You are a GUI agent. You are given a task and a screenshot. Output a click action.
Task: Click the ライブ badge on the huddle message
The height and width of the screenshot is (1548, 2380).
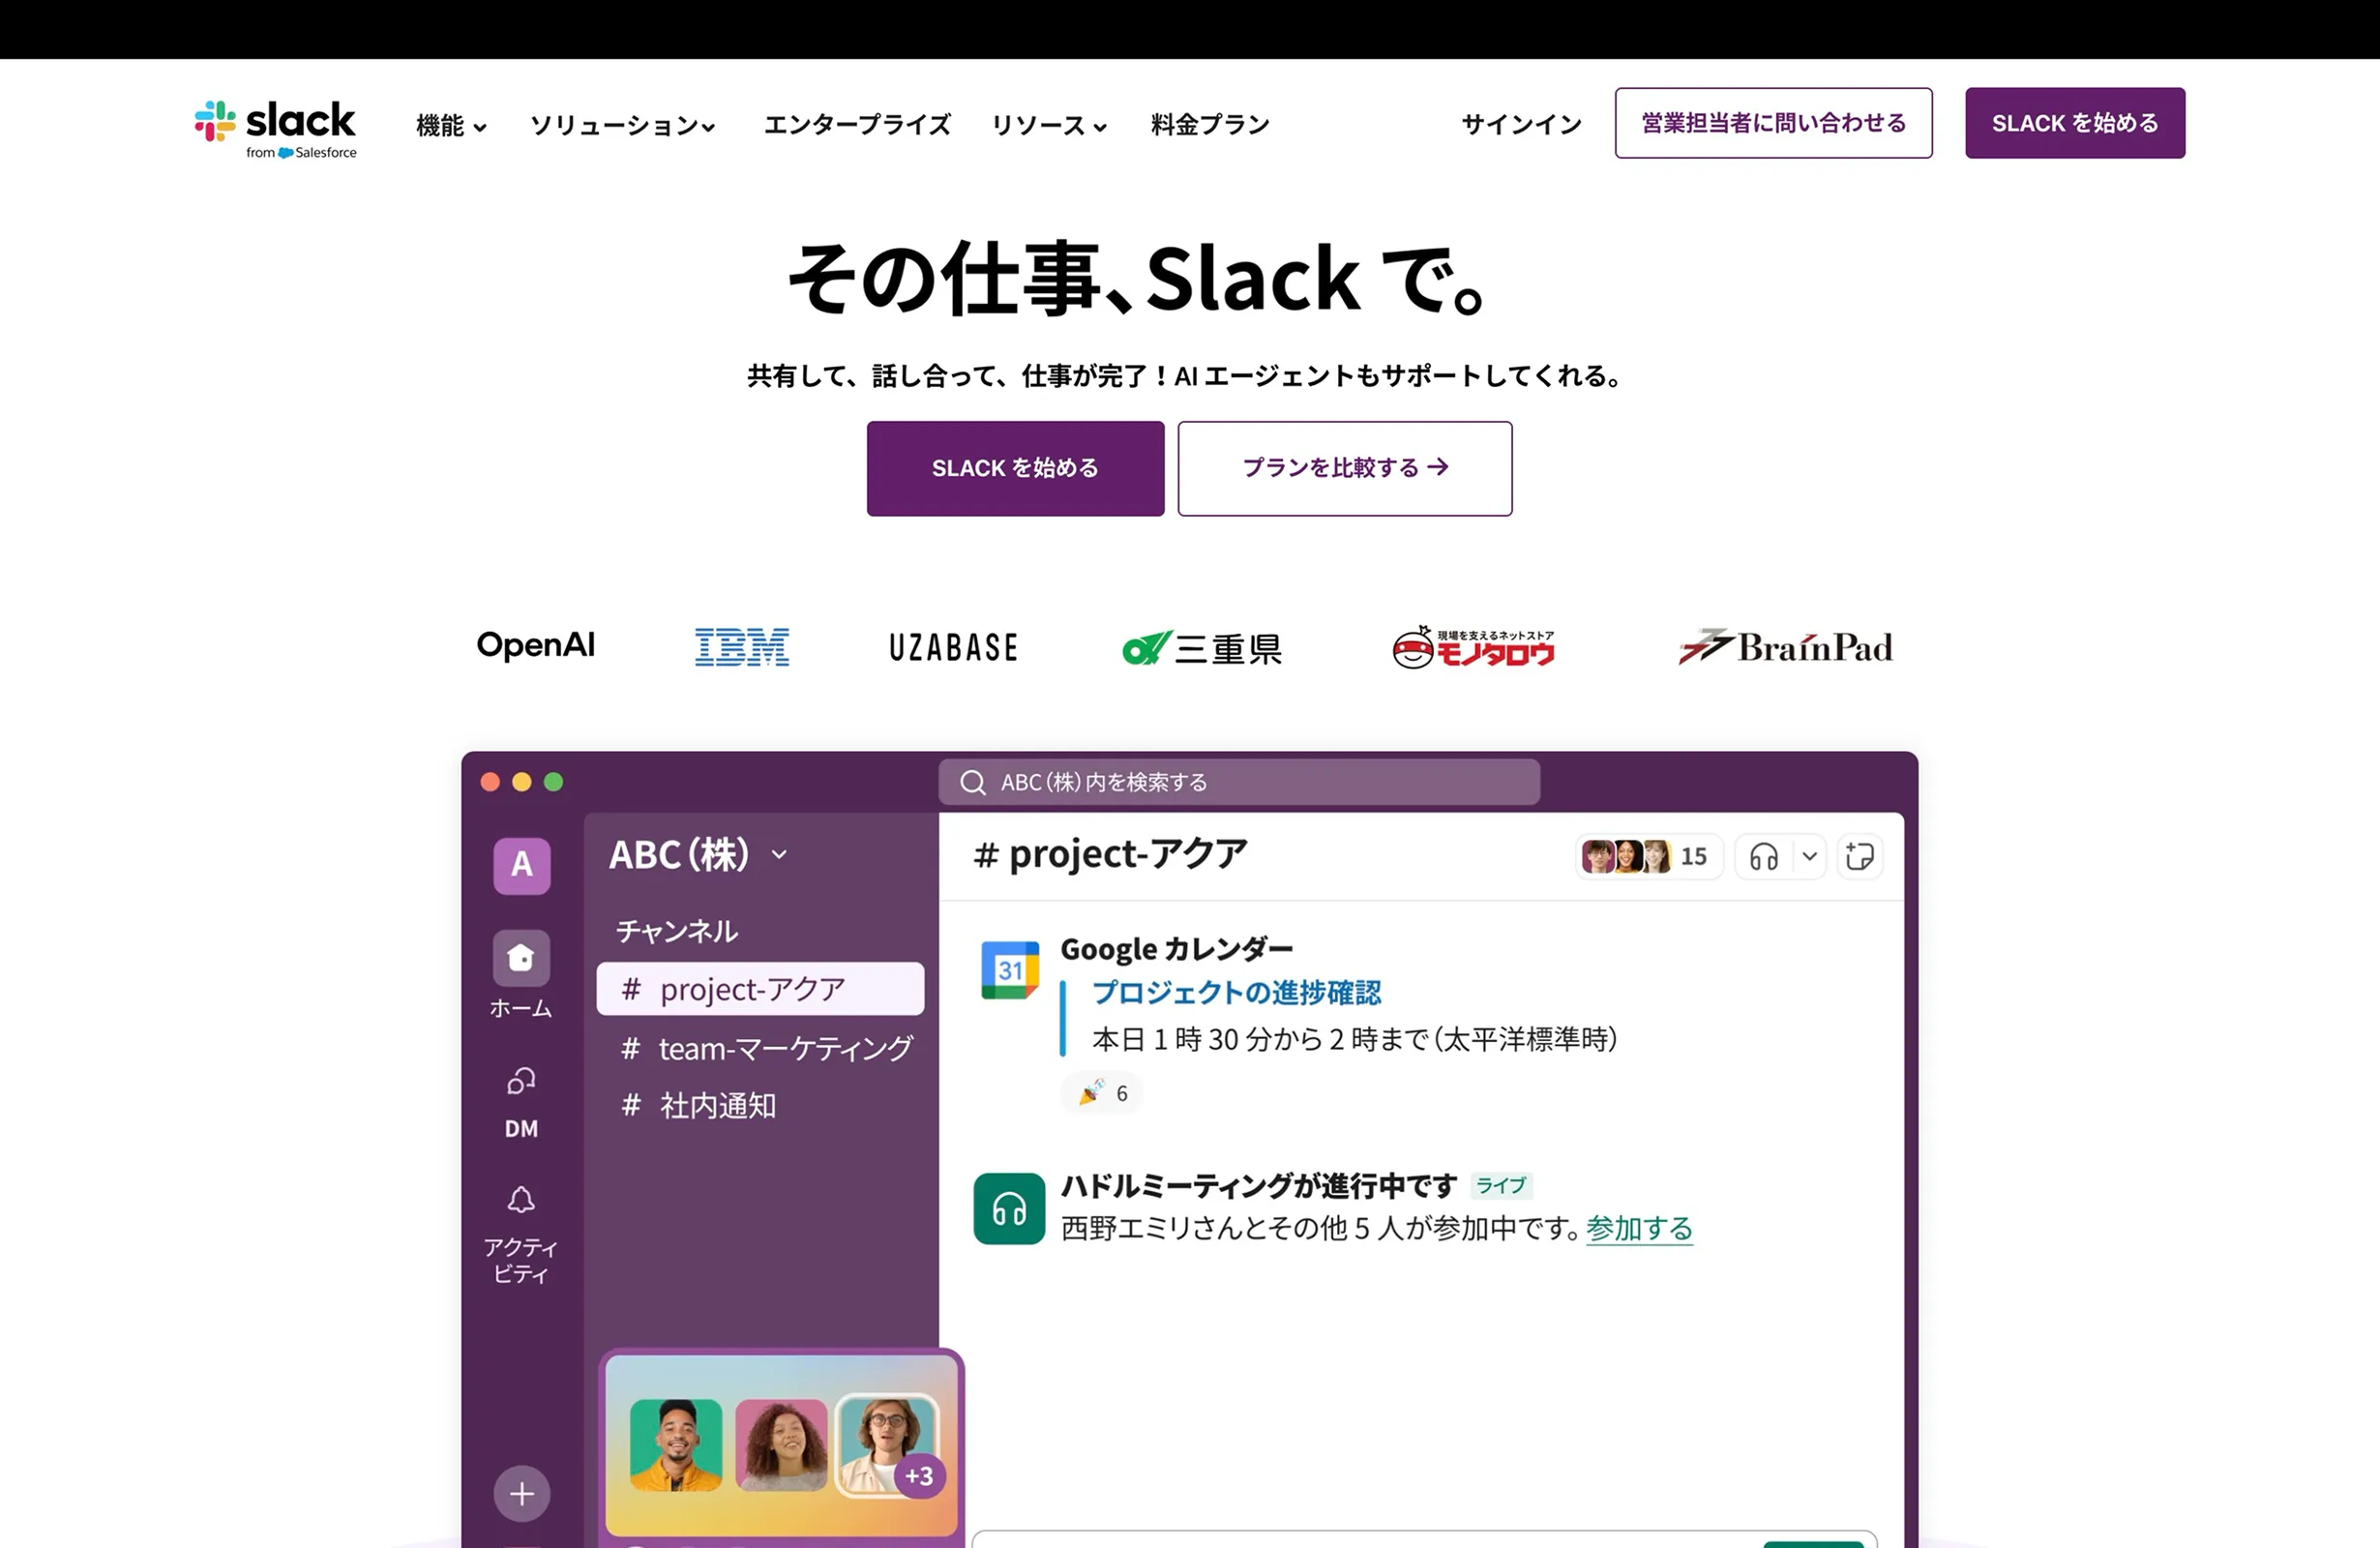(1501, 1186)
